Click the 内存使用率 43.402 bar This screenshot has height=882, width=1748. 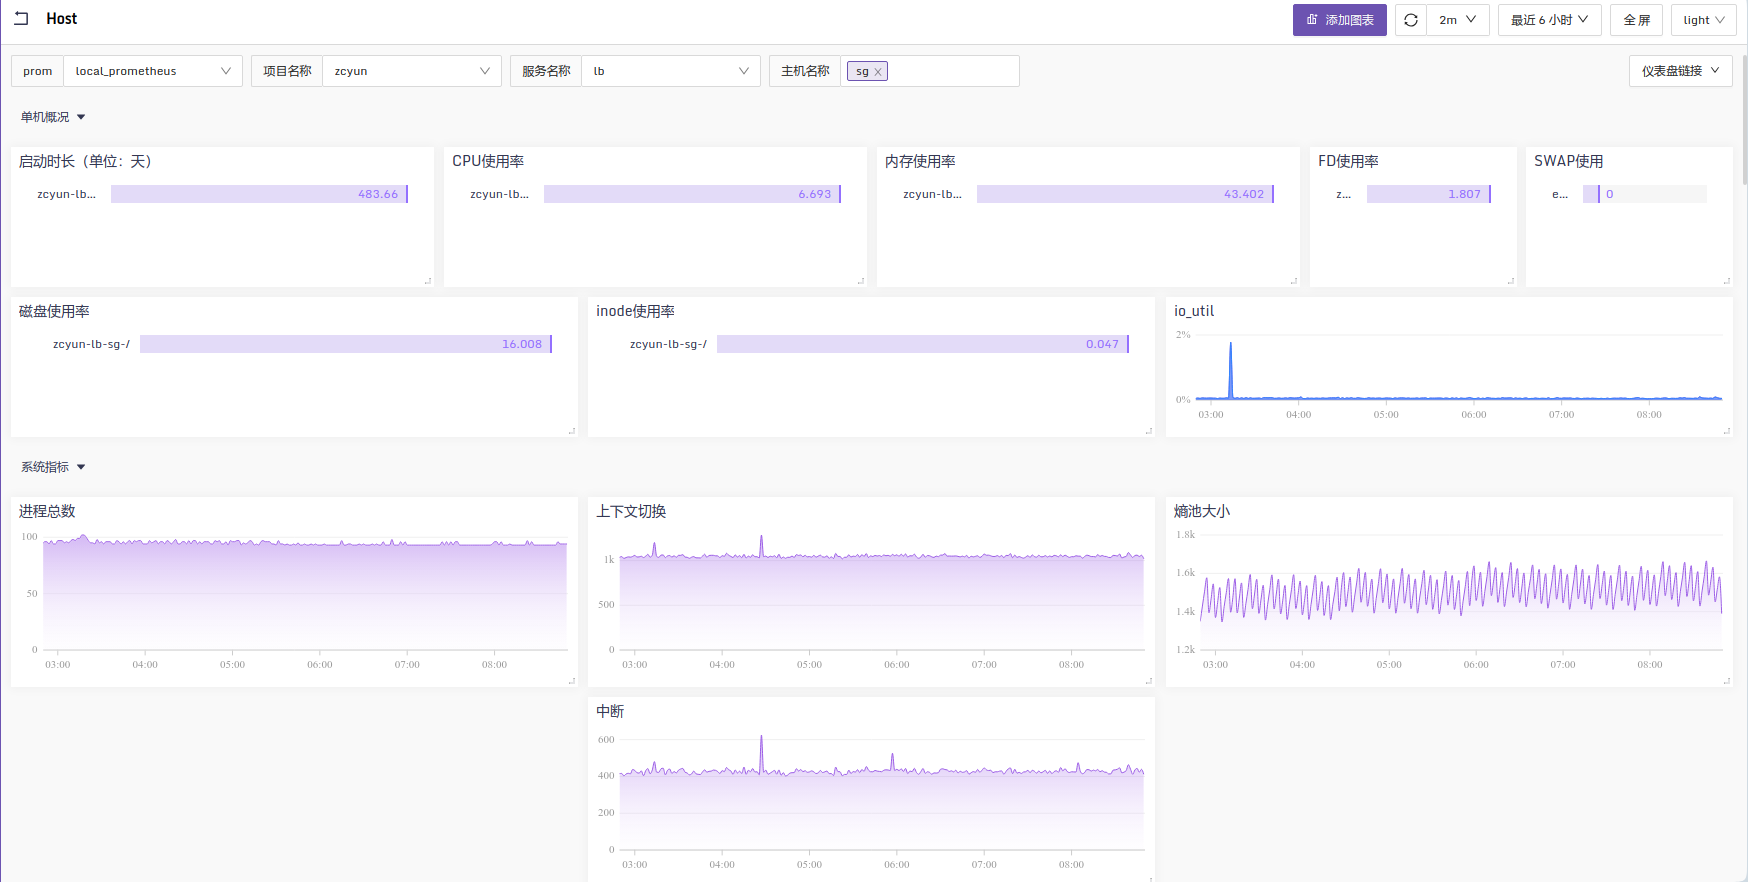click(1125, 194)
